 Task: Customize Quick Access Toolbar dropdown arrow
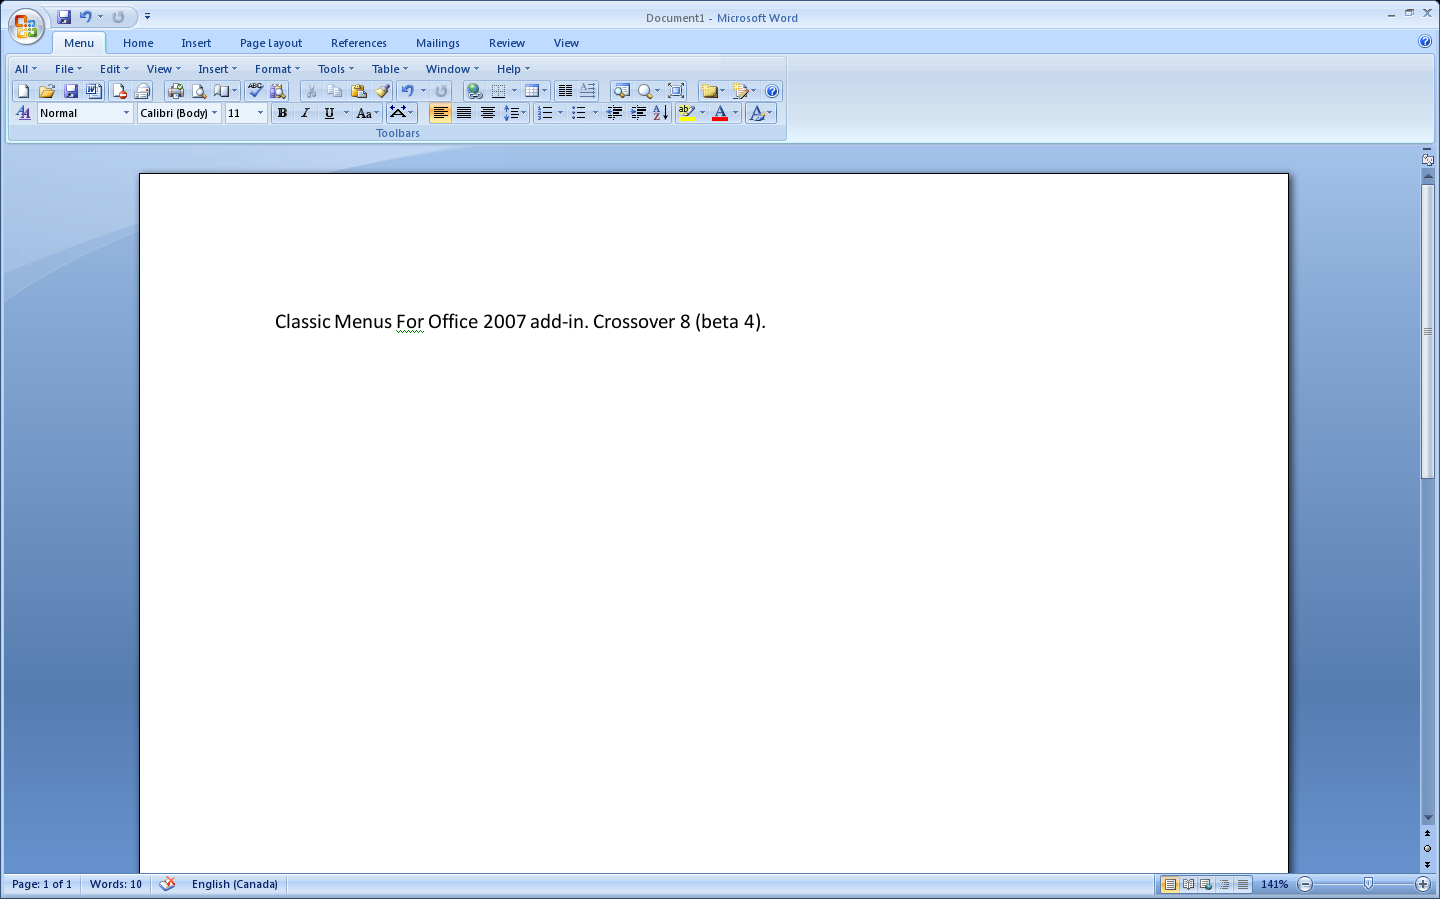pyautogui.click(x=147, y=17)
